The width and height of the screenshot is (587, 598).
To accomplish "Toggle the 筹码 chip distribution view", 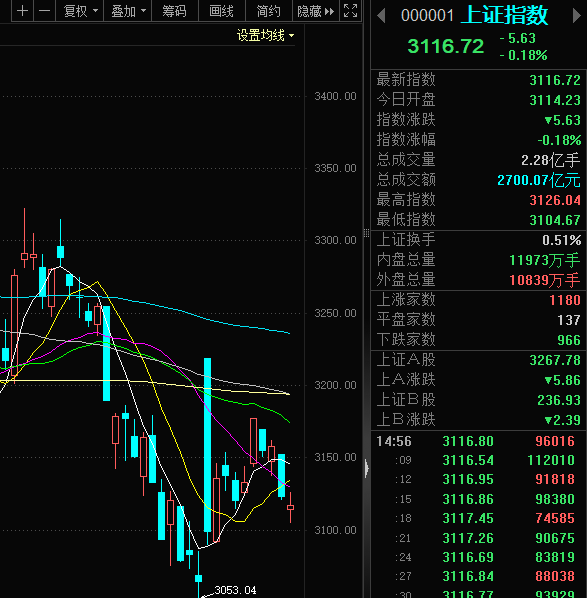I will point(175,11).
